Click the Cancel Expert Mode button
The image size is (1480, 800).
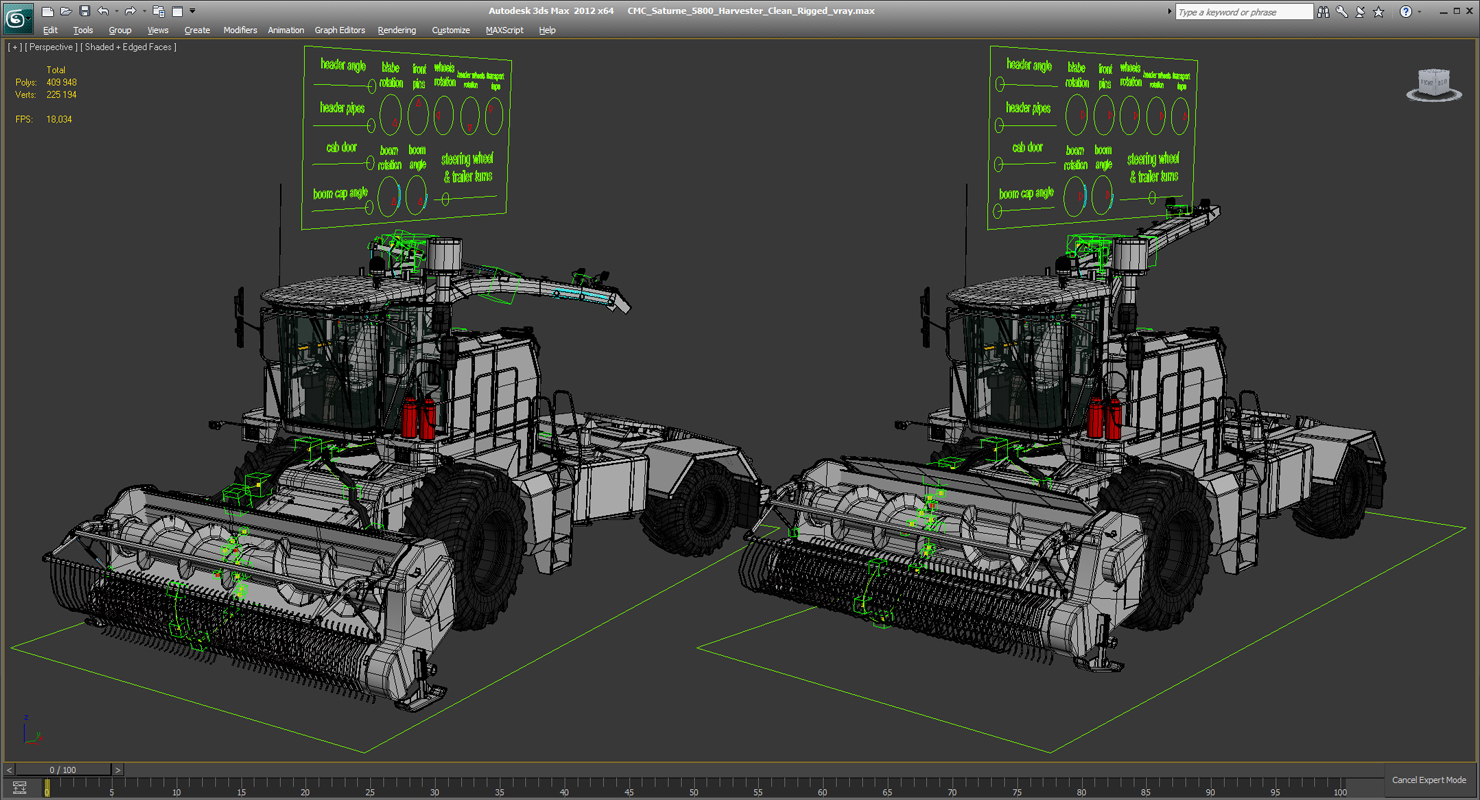point(1429,780)
